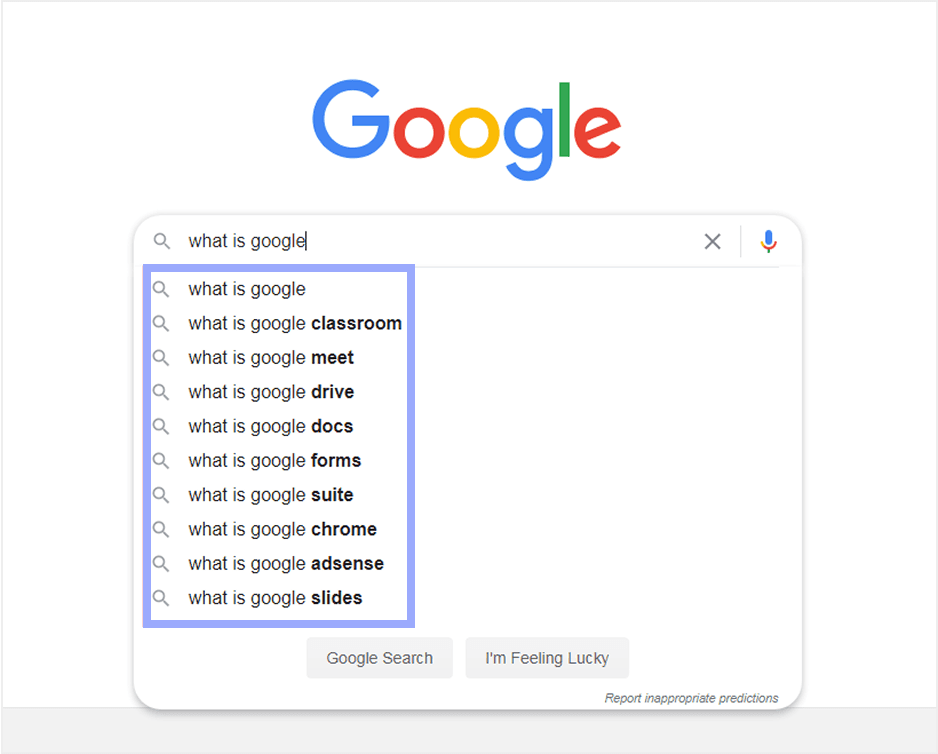938x754 pixels.
Task: Click the search icon beside 'what is google adsense'
Action: pos(161,563)
